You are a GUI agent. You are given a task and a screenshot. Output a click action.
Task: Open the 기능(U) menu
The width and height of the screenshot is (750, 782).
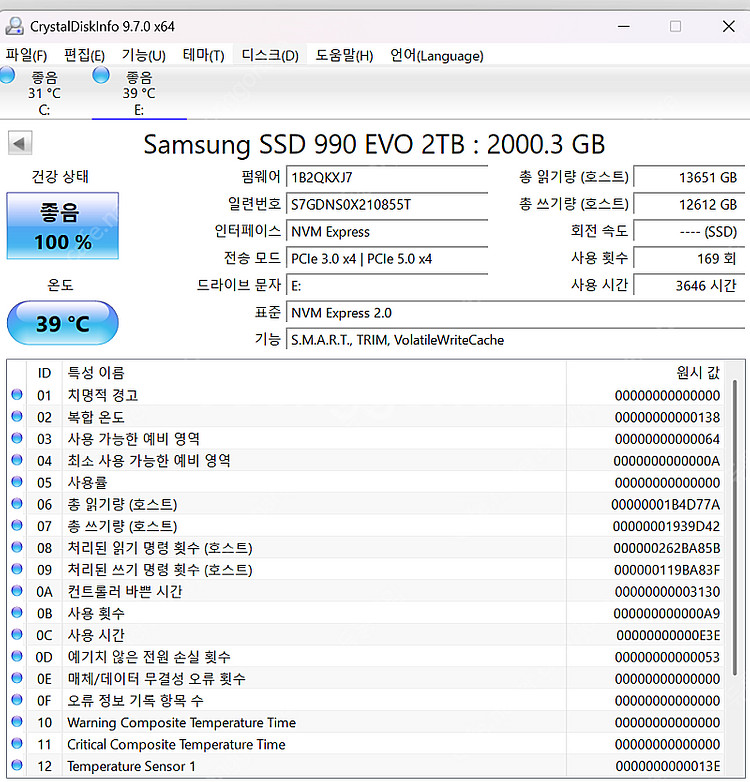tap(144, 55)
